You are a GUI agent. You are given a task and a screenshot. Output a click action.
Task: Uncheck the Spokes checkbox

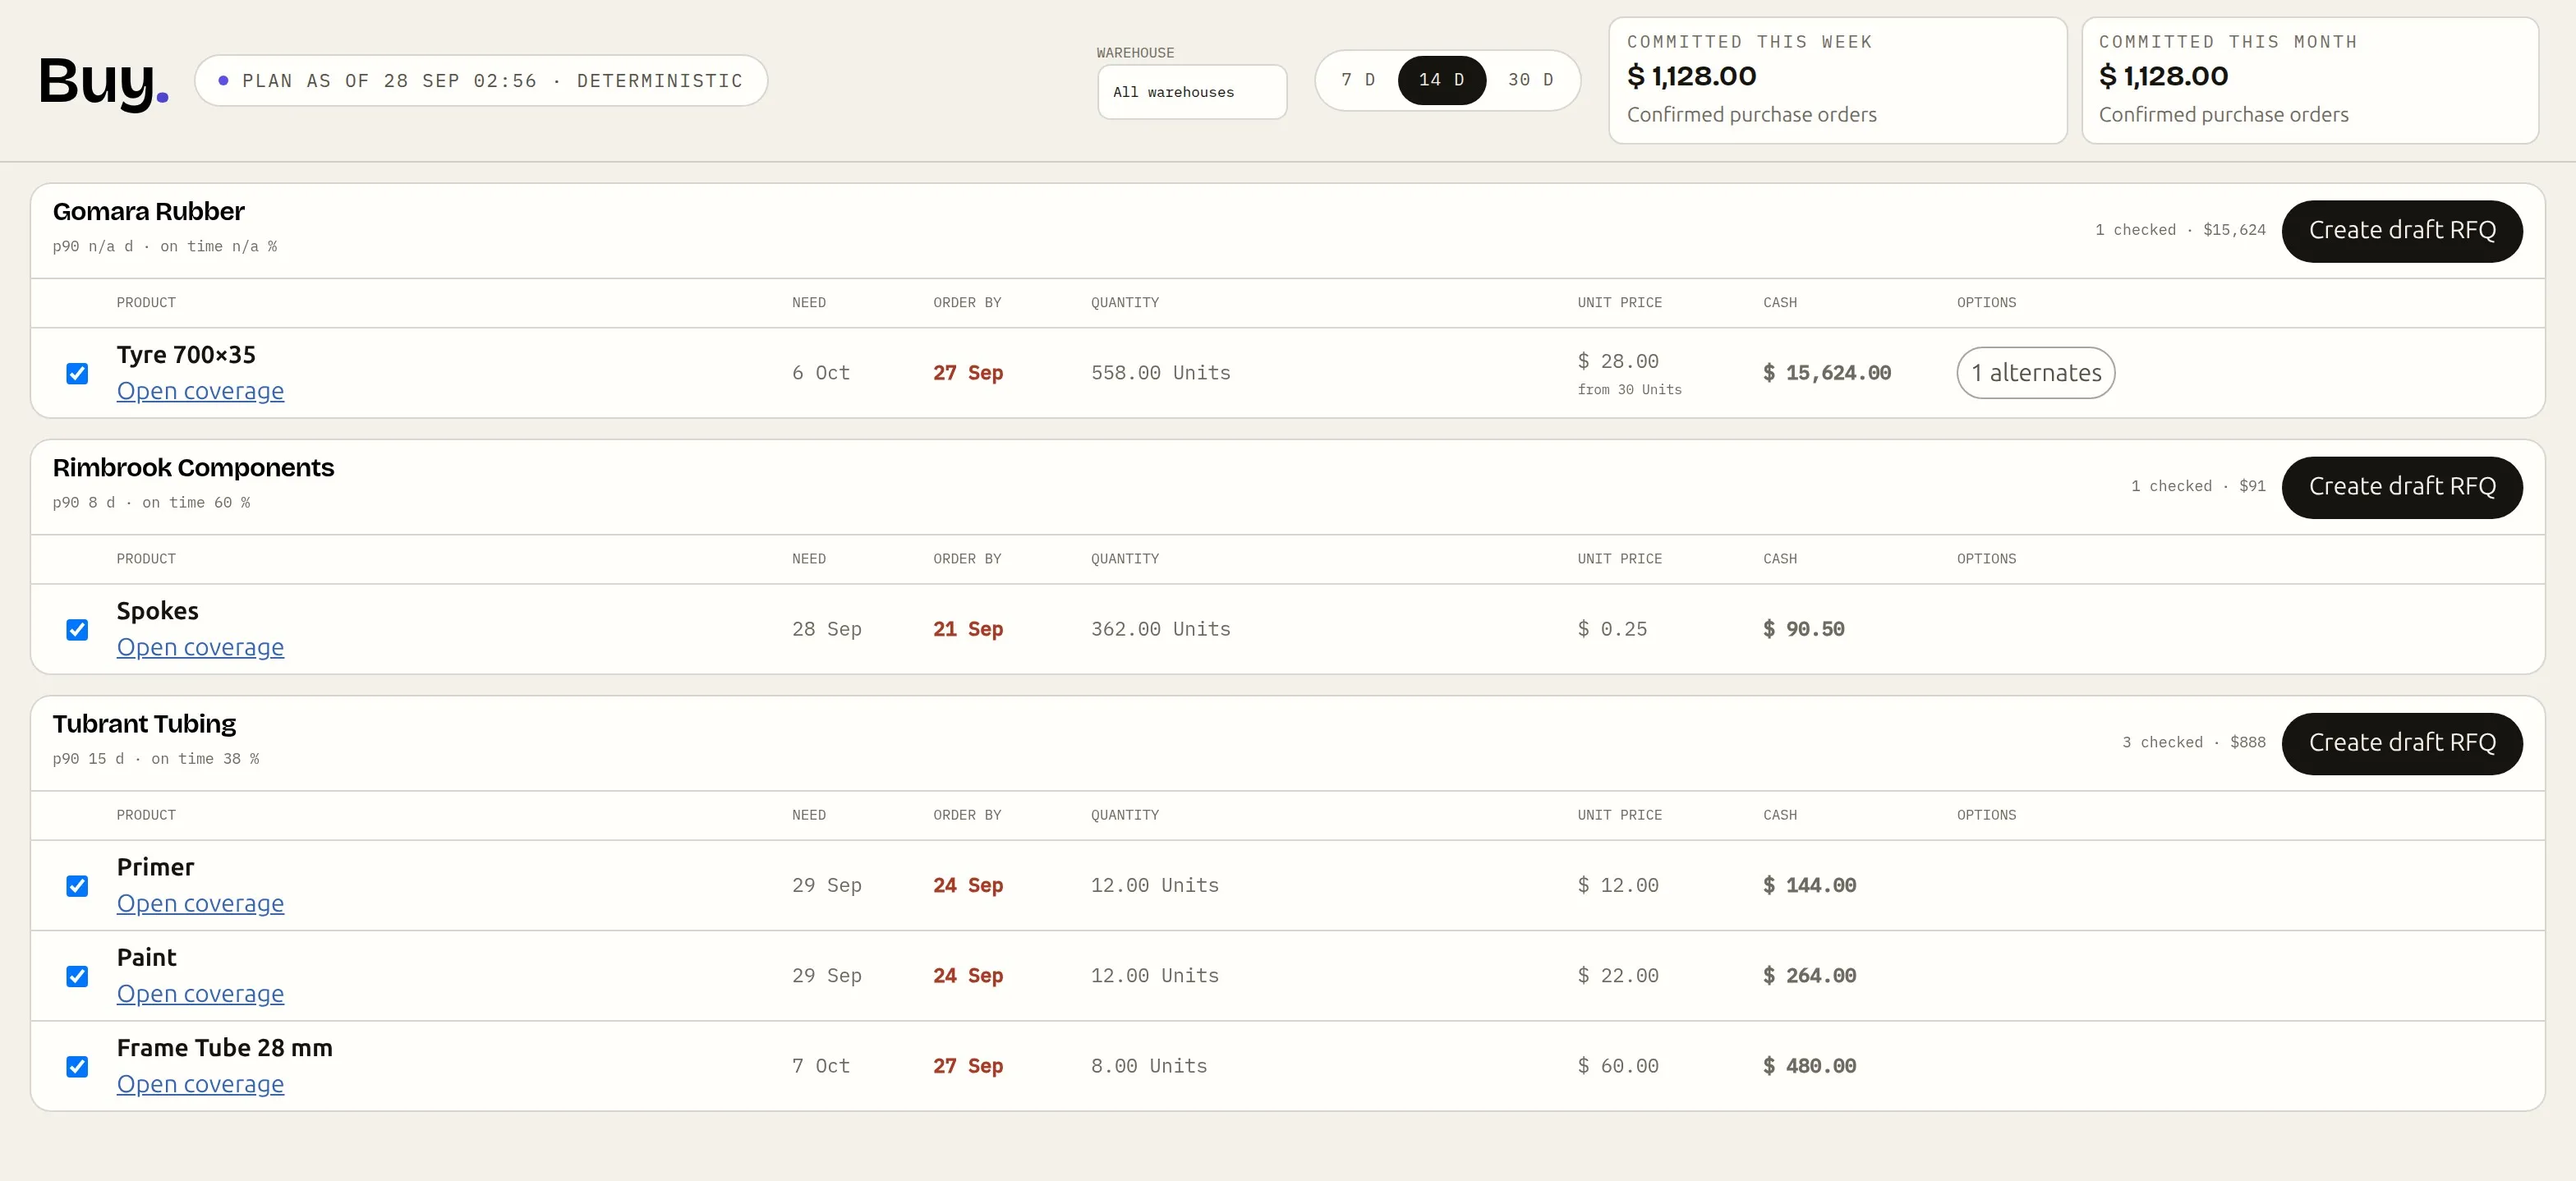(x=77, y=630)
